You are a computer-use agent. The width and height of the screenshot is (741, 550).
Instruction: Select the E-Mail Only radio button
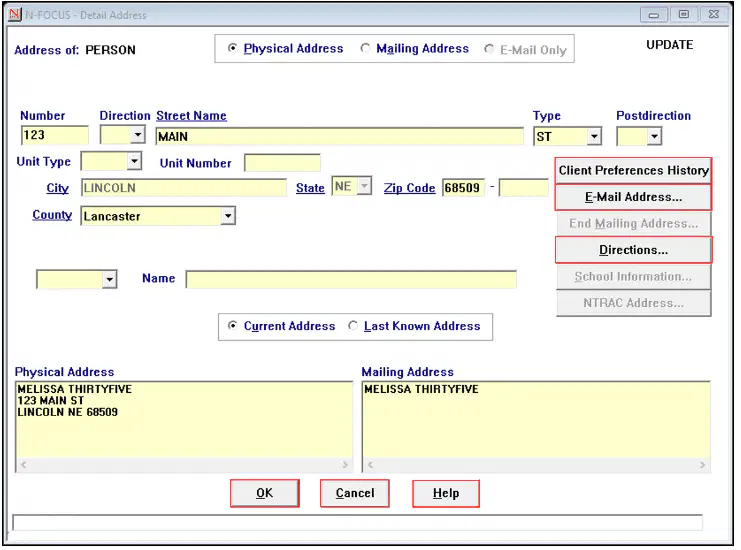click(489, 49)
